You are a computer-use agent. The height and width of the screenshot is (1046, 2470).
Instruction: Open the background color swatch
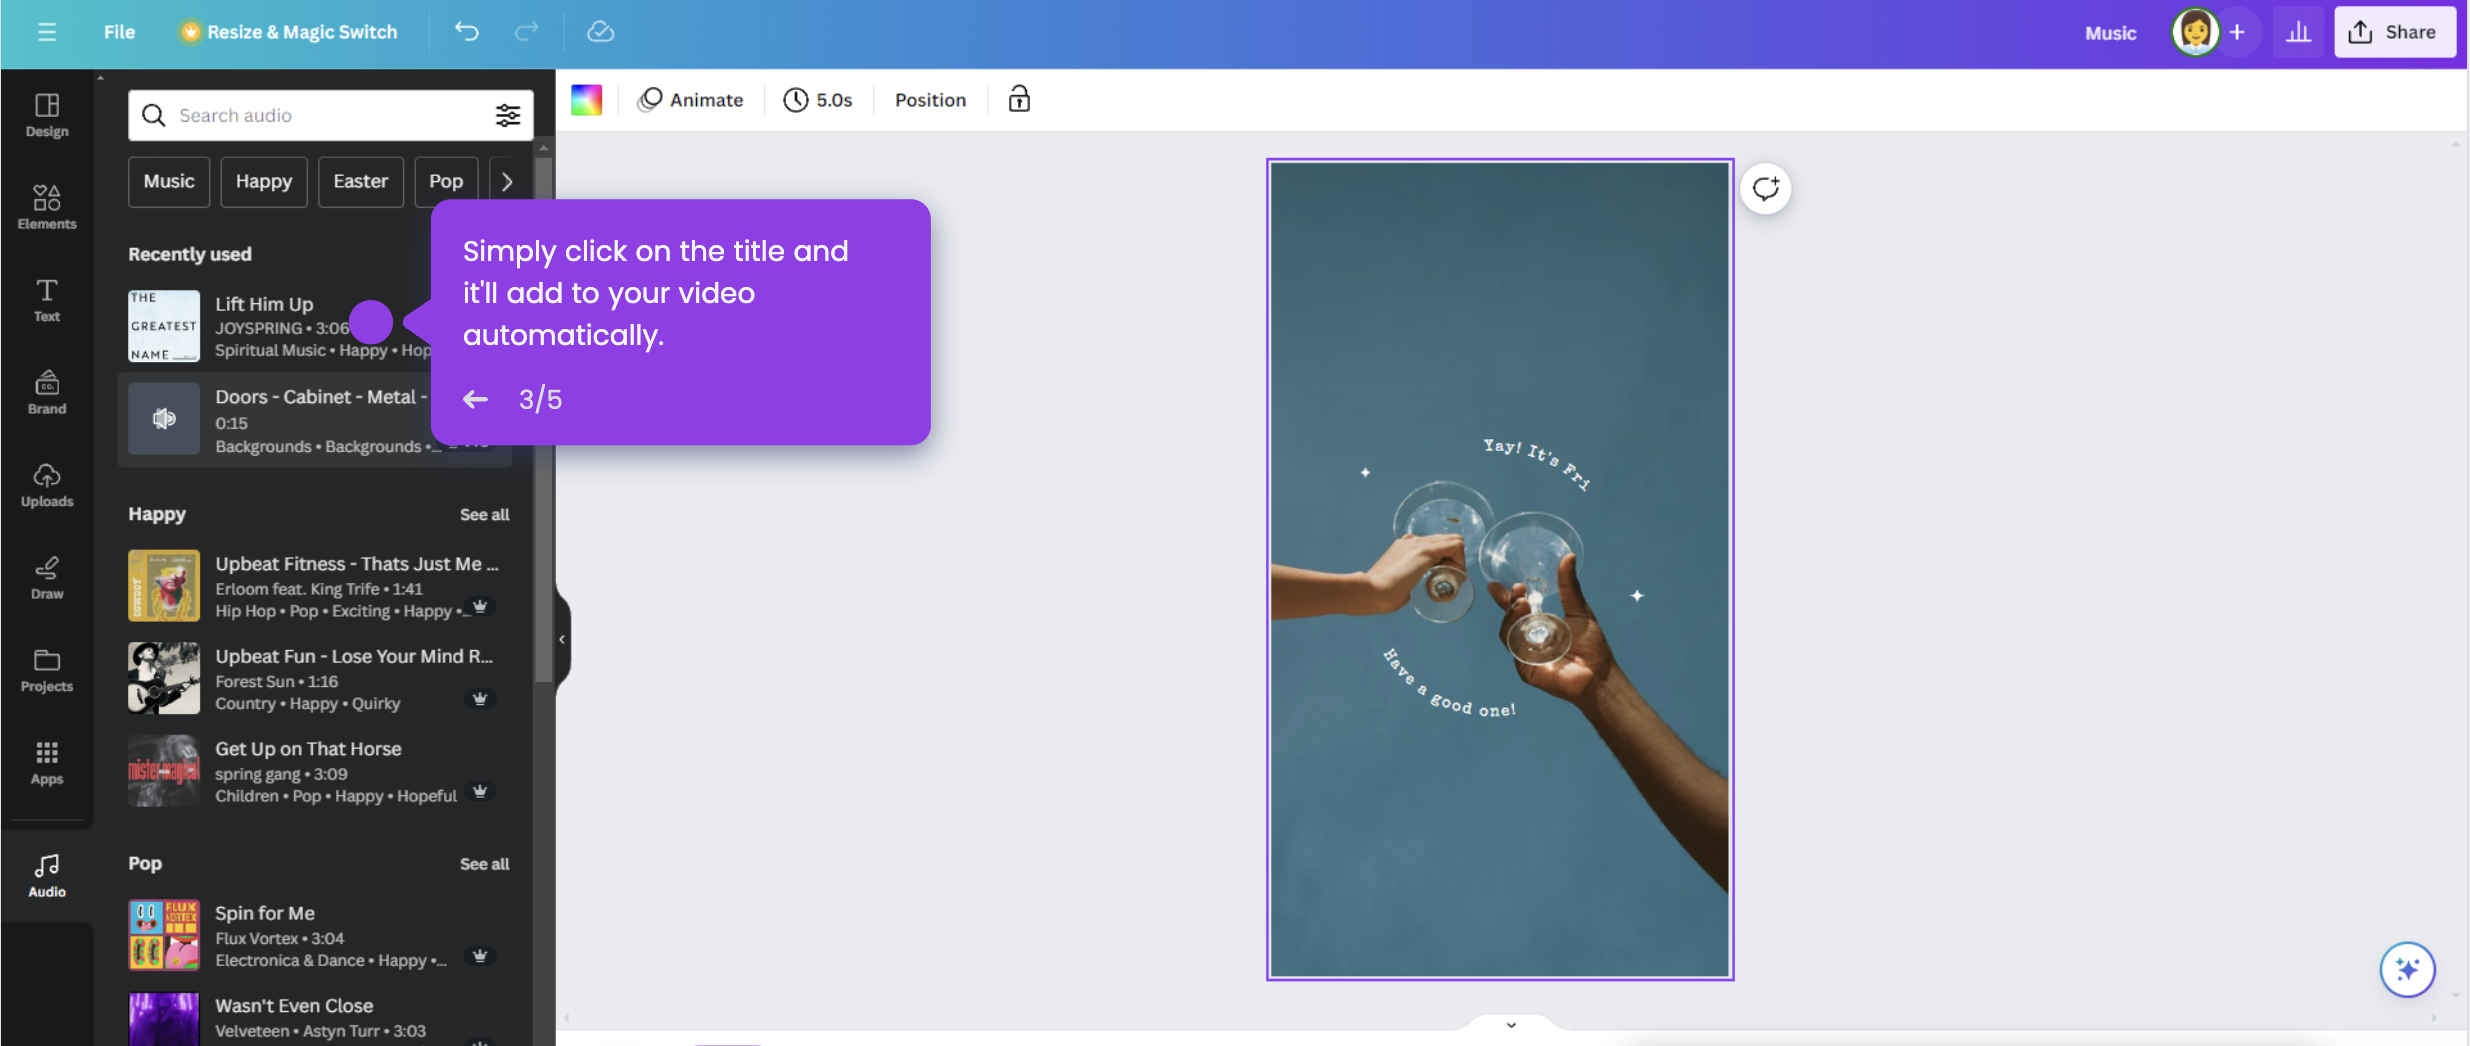(586, 99)
